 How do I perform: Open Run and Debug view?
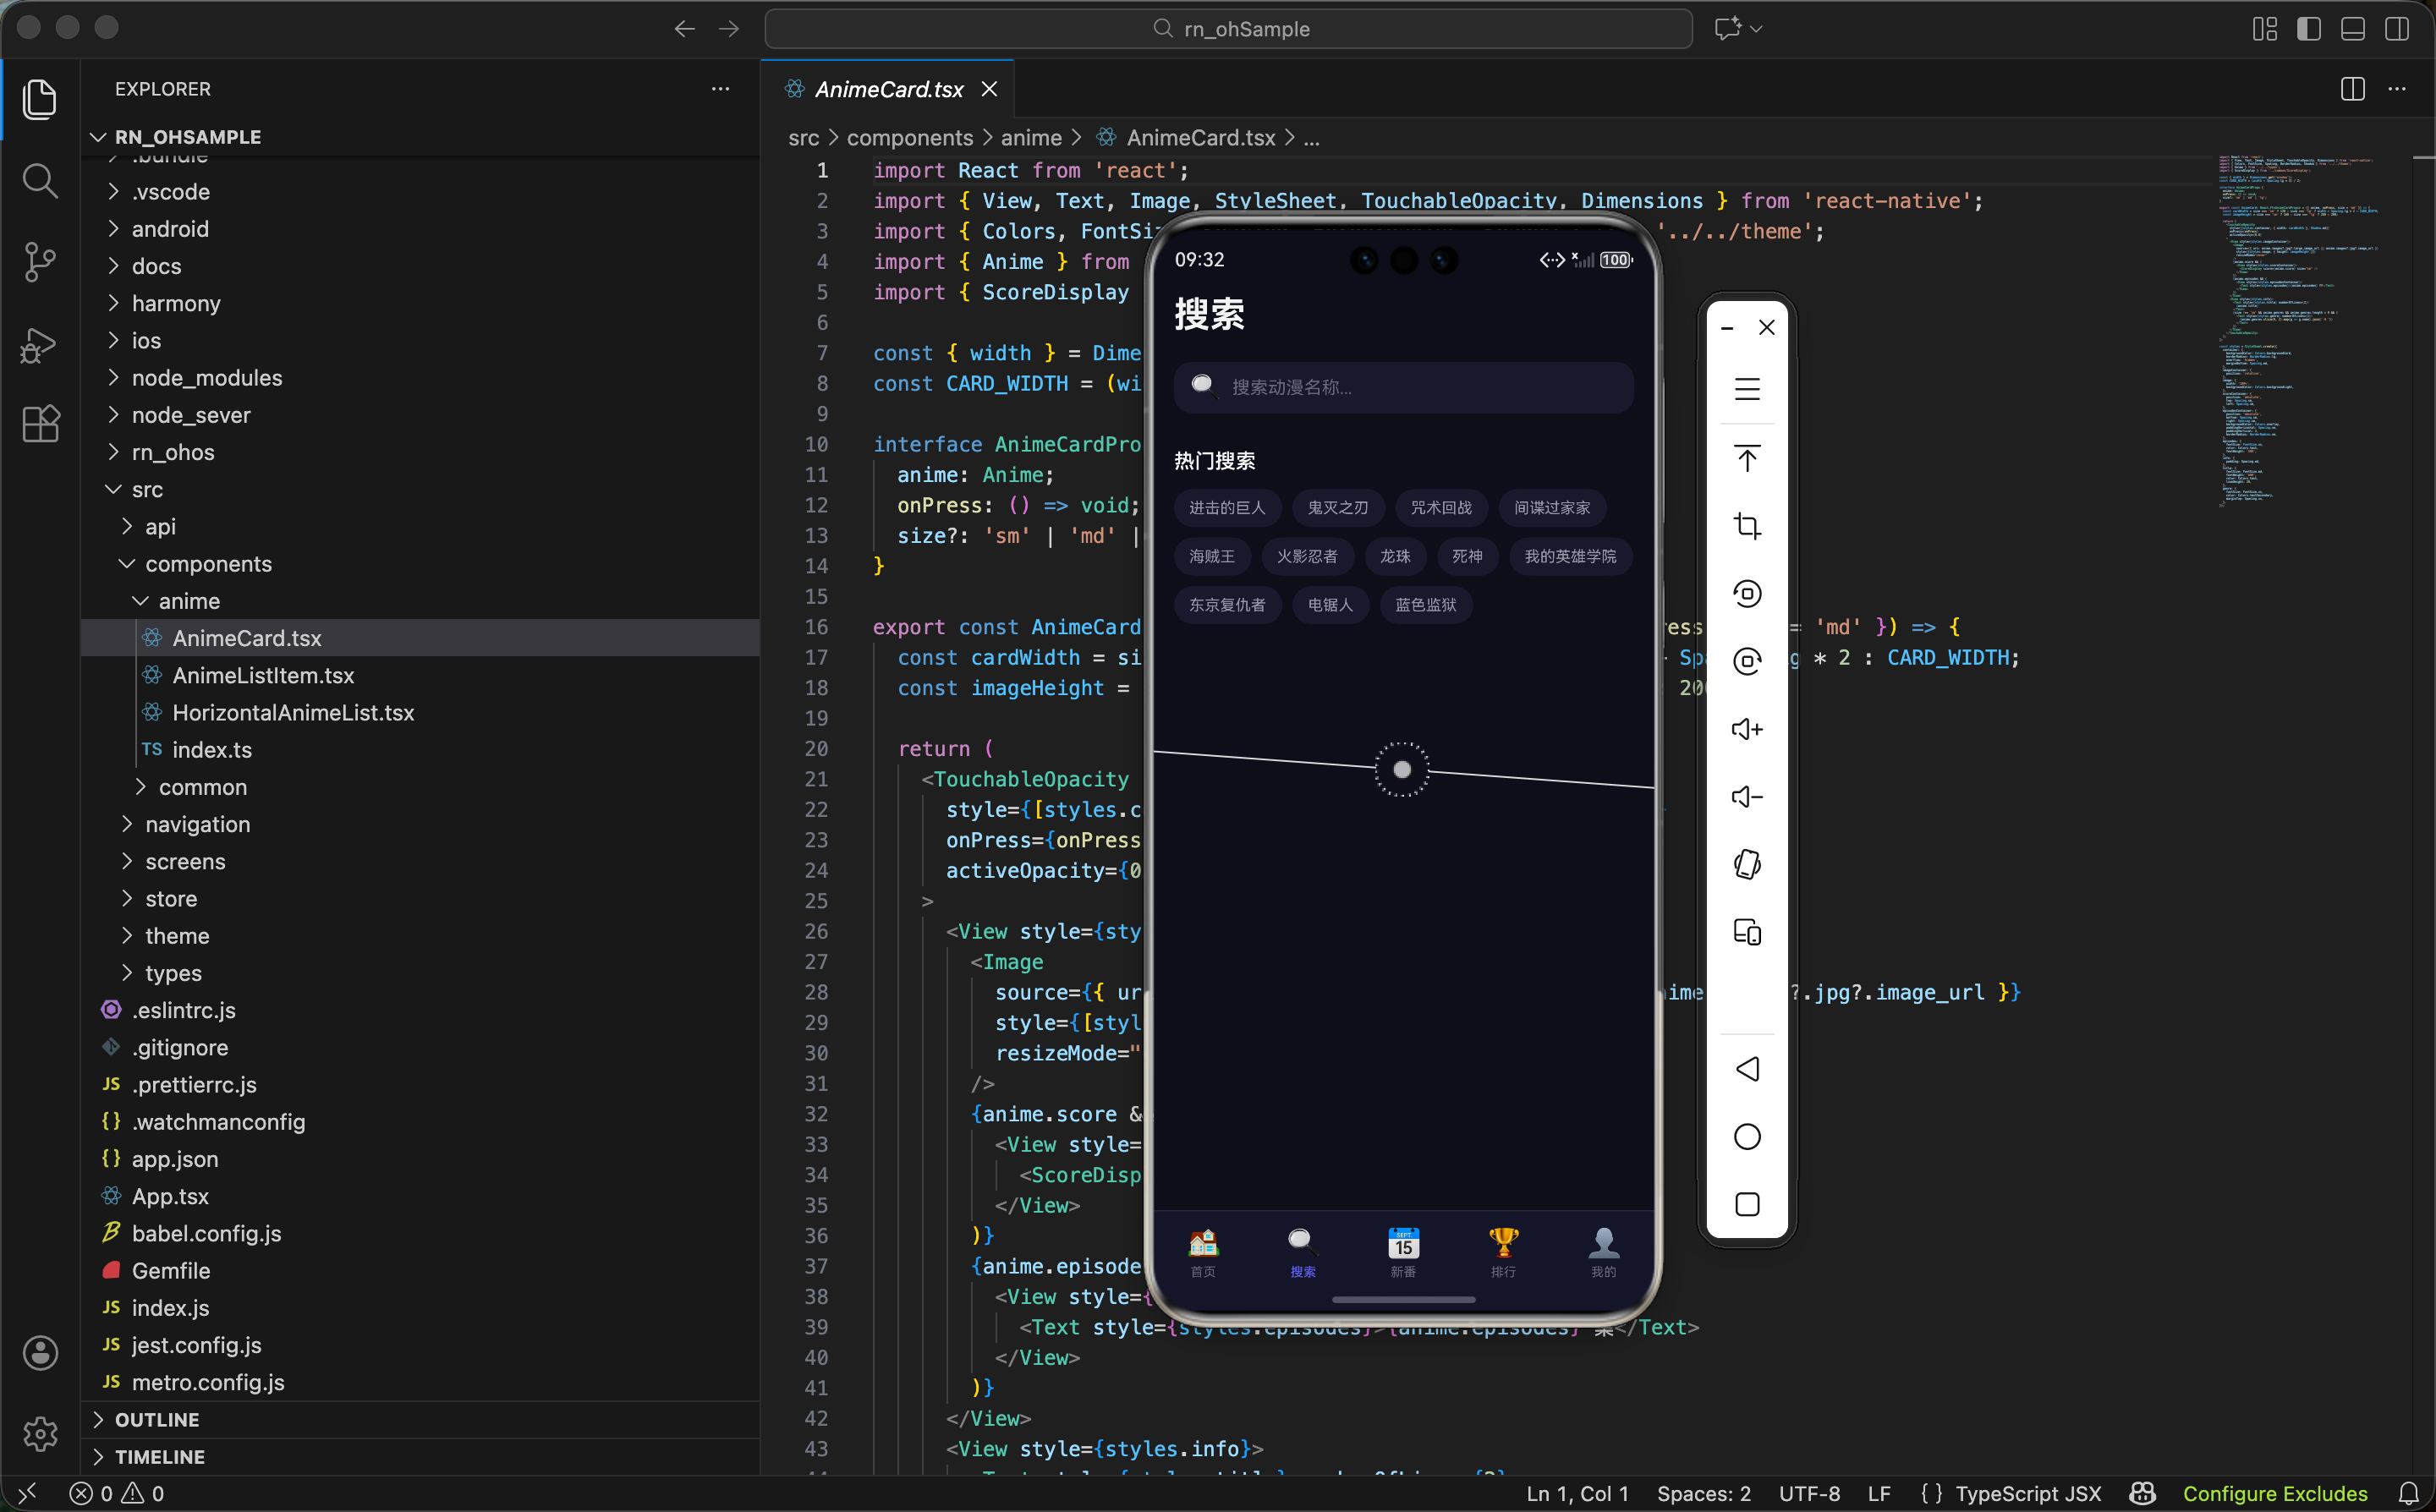(x=40, y=344)
